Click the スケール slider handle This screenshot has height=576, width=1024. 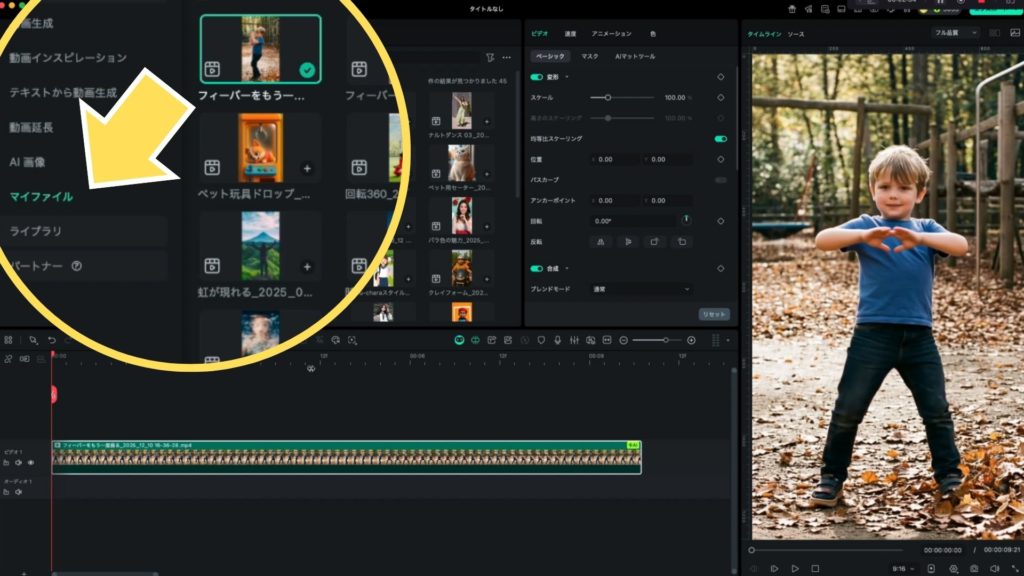pos(608,98)
